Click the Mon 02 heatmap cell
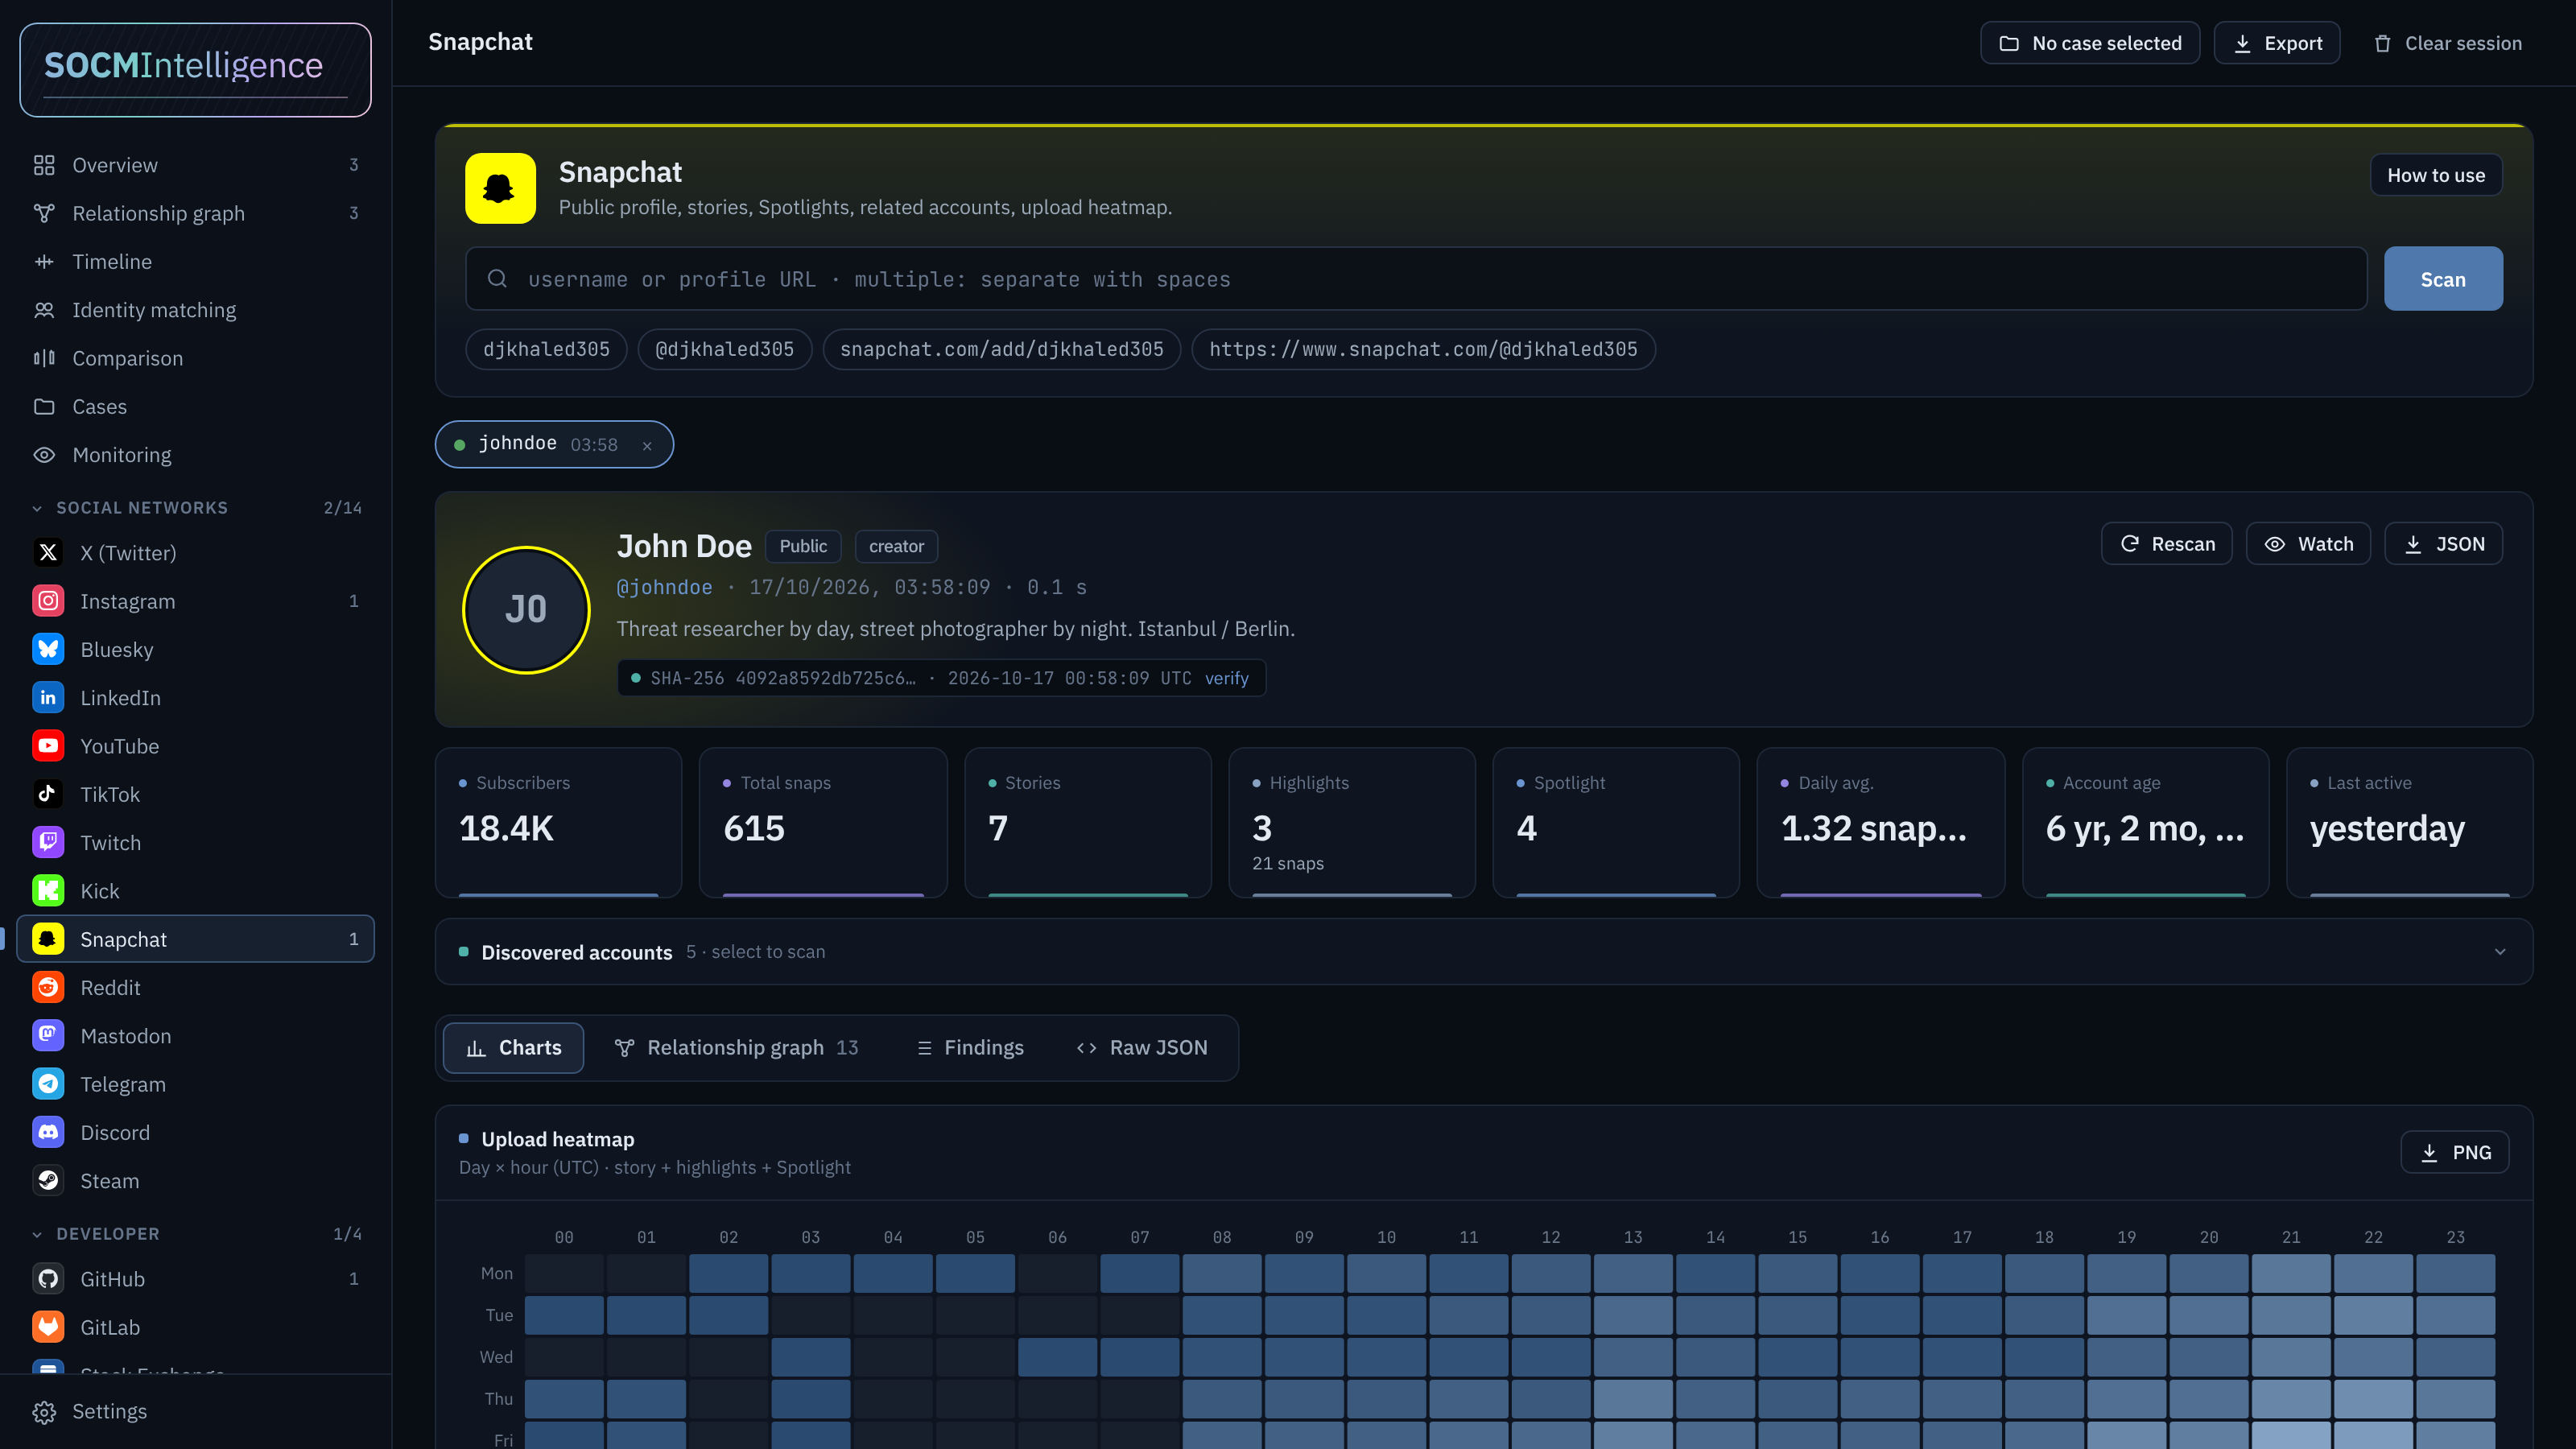 pos(729,1274)
